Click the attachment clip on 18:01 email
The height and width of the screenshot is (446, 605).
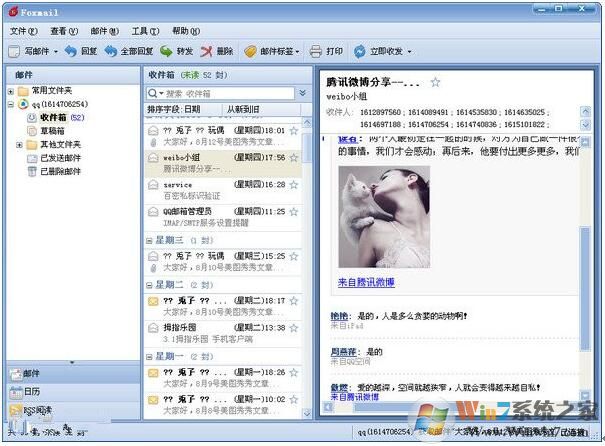(x=153, y=142)
